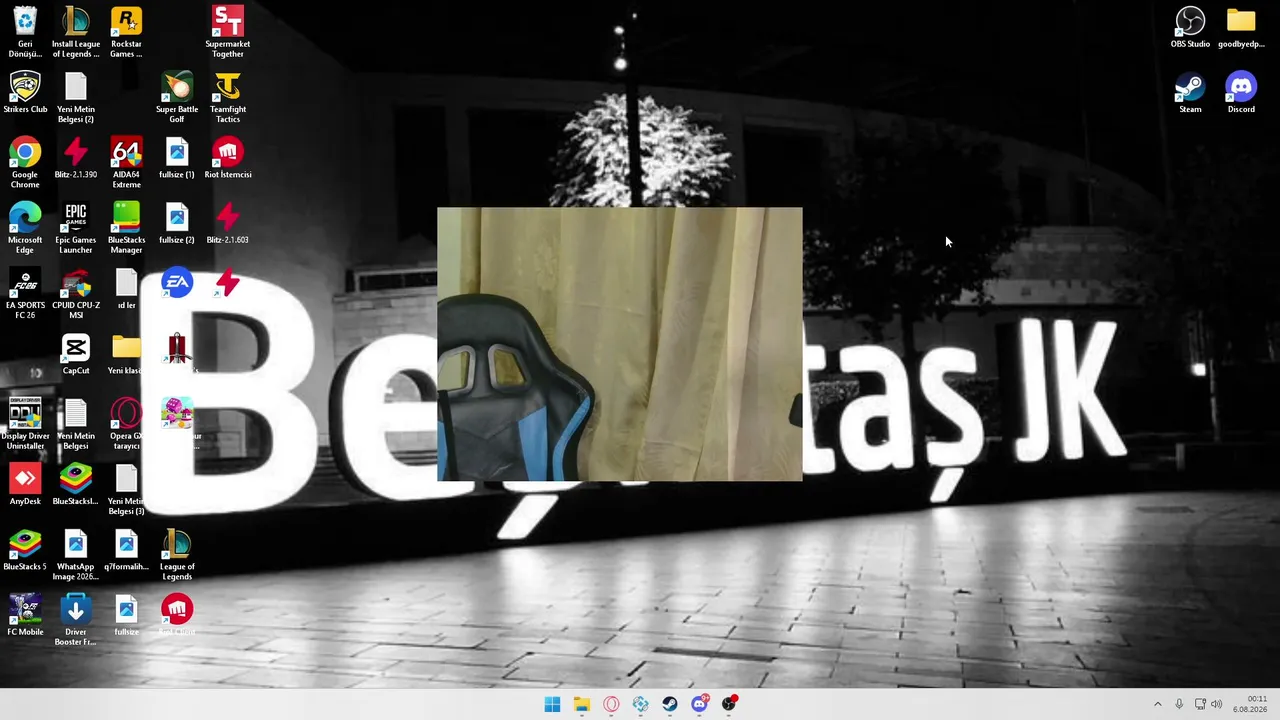Launch Steam from the desktop shortcut
This screenshot has width=1280, height=720.
coord(1190,93)
